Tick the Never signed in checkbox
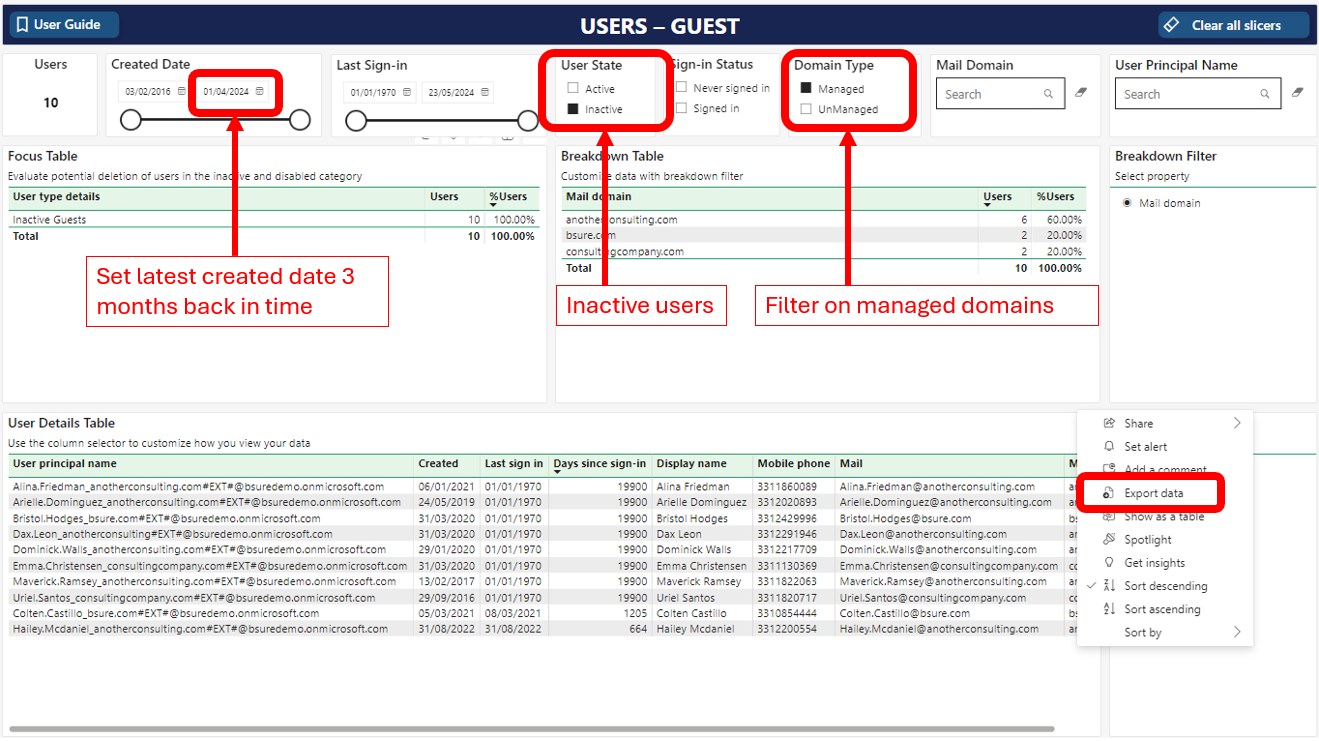 click(681, 88)
